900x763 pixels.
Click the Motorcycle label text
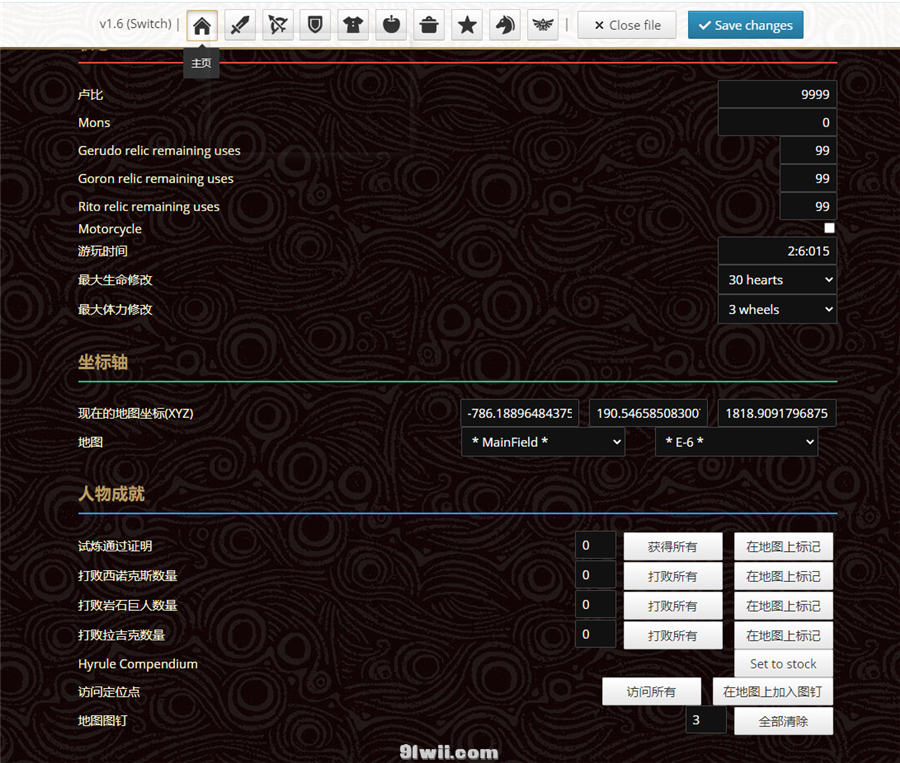[x=110, y=229]
